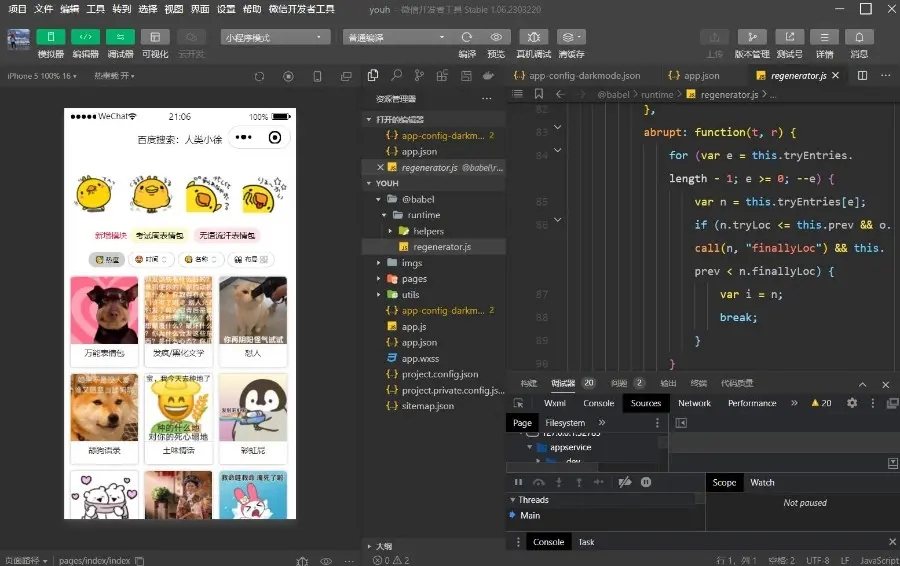Click the go back arrow in breadcrumb bar
This screenshot has height=566, width=900.
(x=560, y=94)
